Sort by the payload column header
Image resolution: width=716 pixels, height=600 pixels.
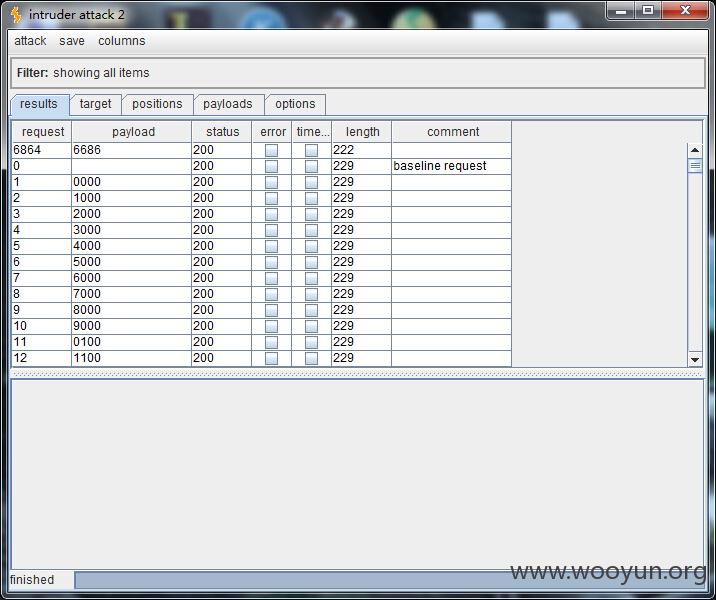pos(132,132)
